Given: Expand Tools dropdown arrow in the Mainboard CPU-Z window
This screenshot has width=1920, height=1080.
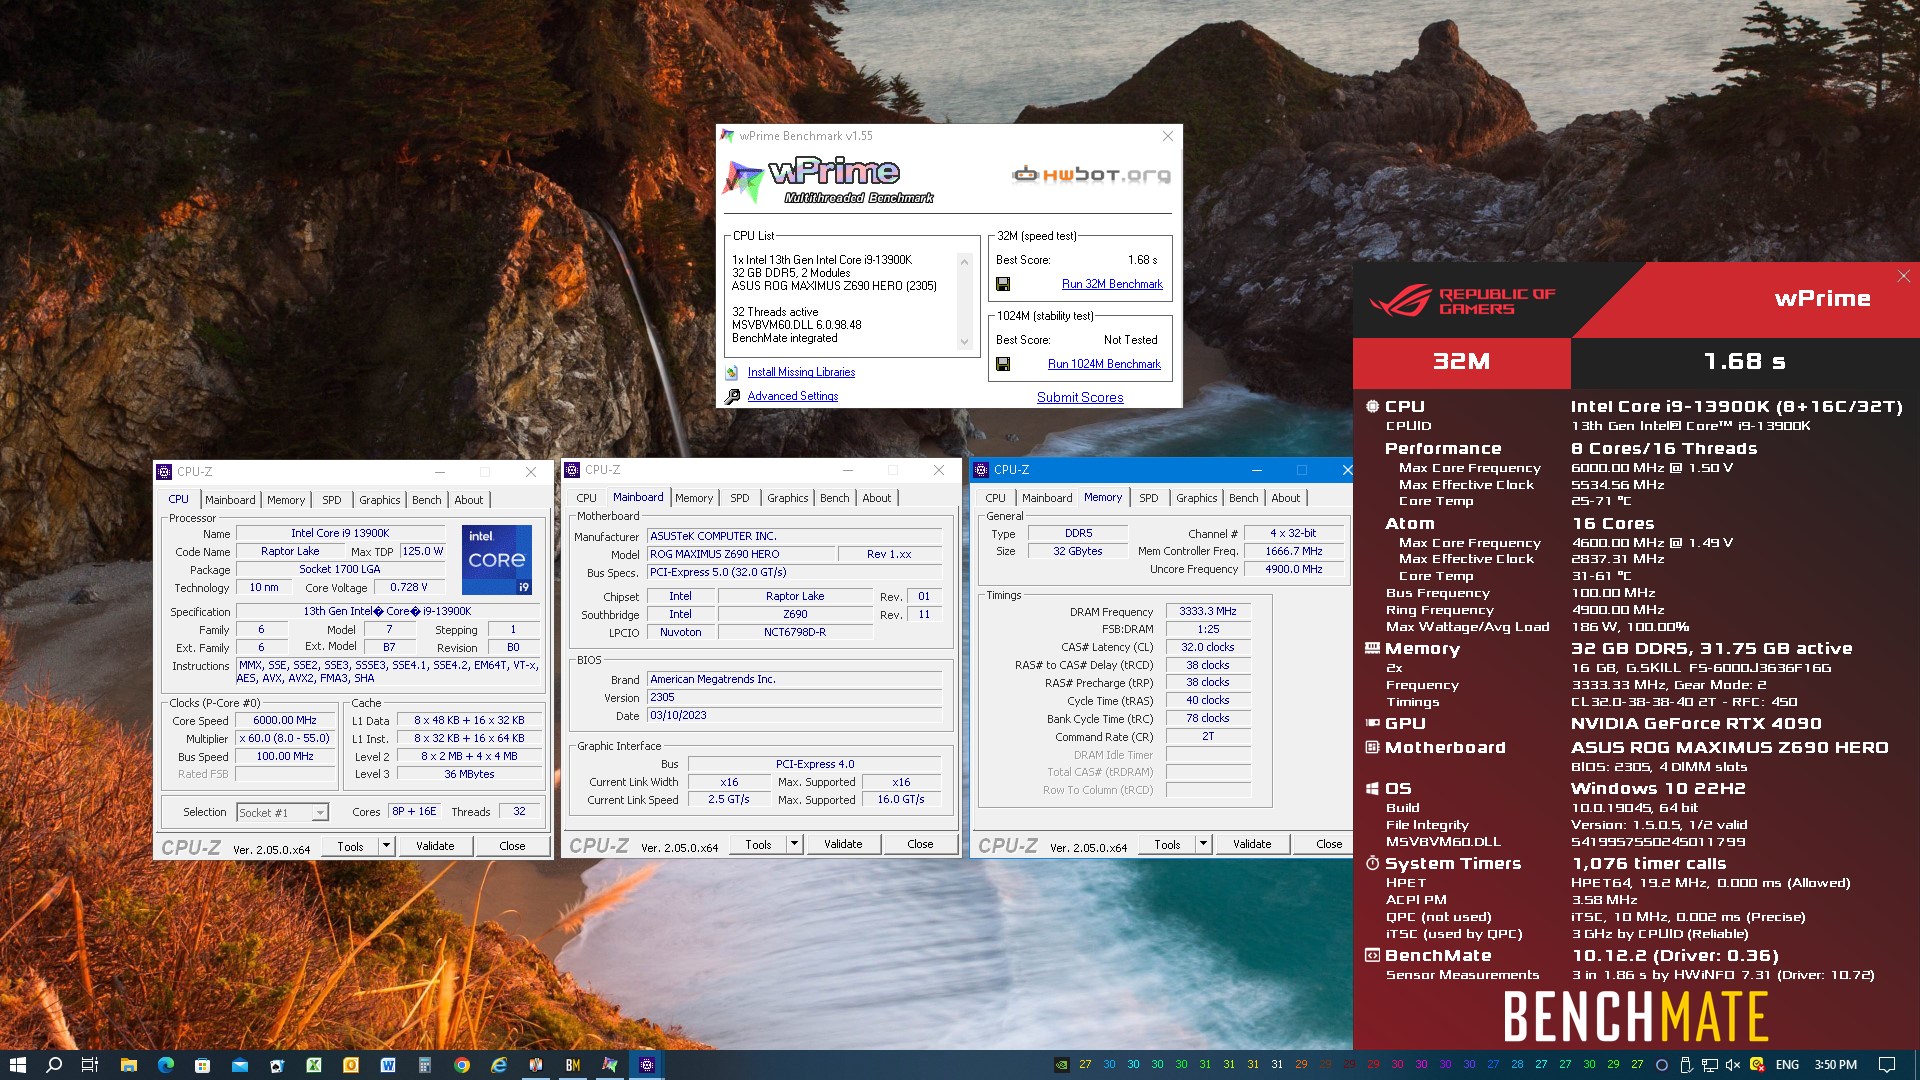Looking at the screenshot, I should [x=794, y=845].
